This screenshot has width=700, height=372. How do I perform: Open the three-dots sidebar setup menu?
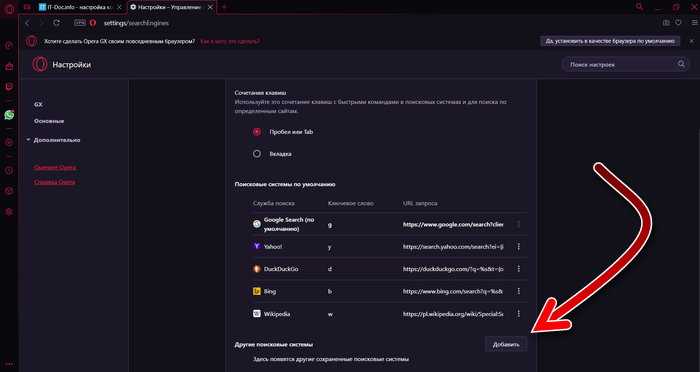point(9,364)
